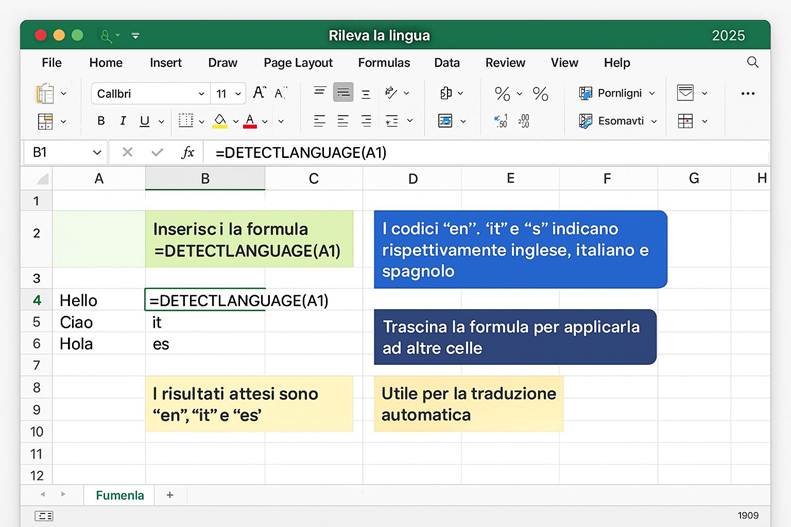Toggle bottom vertical alignment
Screen dimensions: 791x527
tap(366, 94)
